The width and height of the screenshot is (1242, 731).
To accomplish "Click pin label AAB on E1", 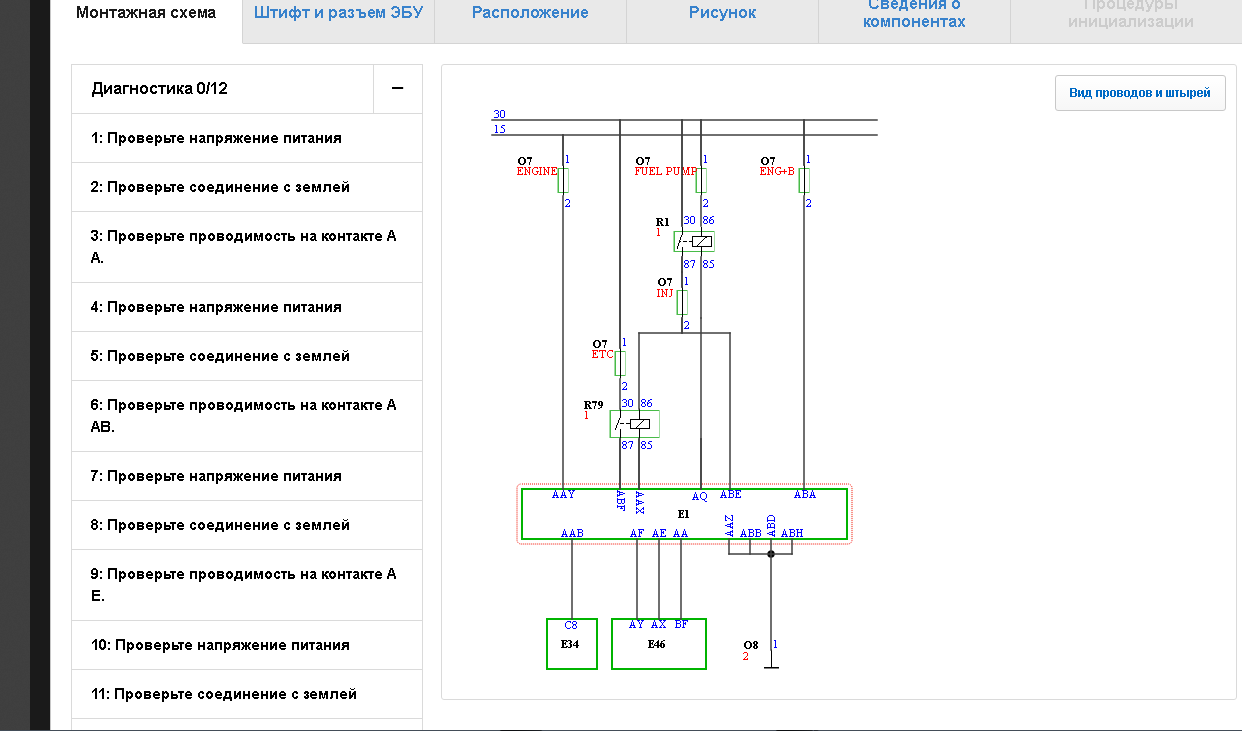I will 572,534.
